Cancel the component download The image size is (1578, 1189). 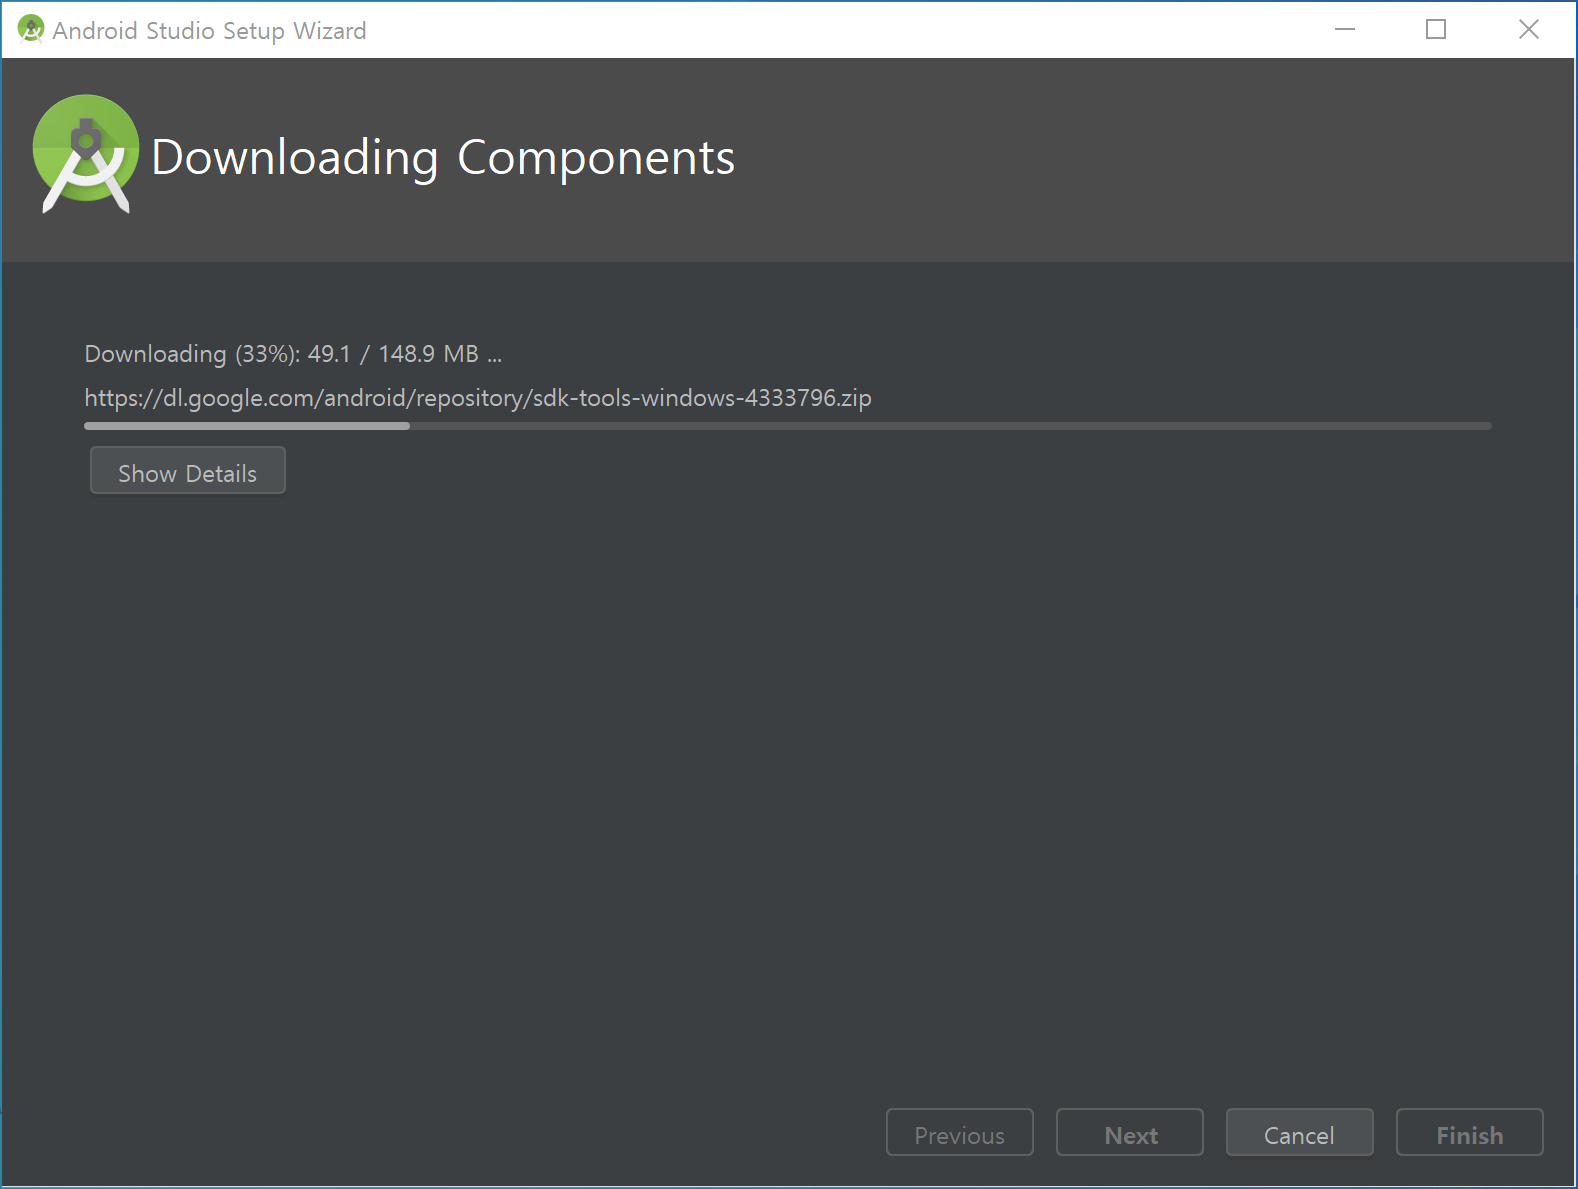[x=1299, y=1132]
